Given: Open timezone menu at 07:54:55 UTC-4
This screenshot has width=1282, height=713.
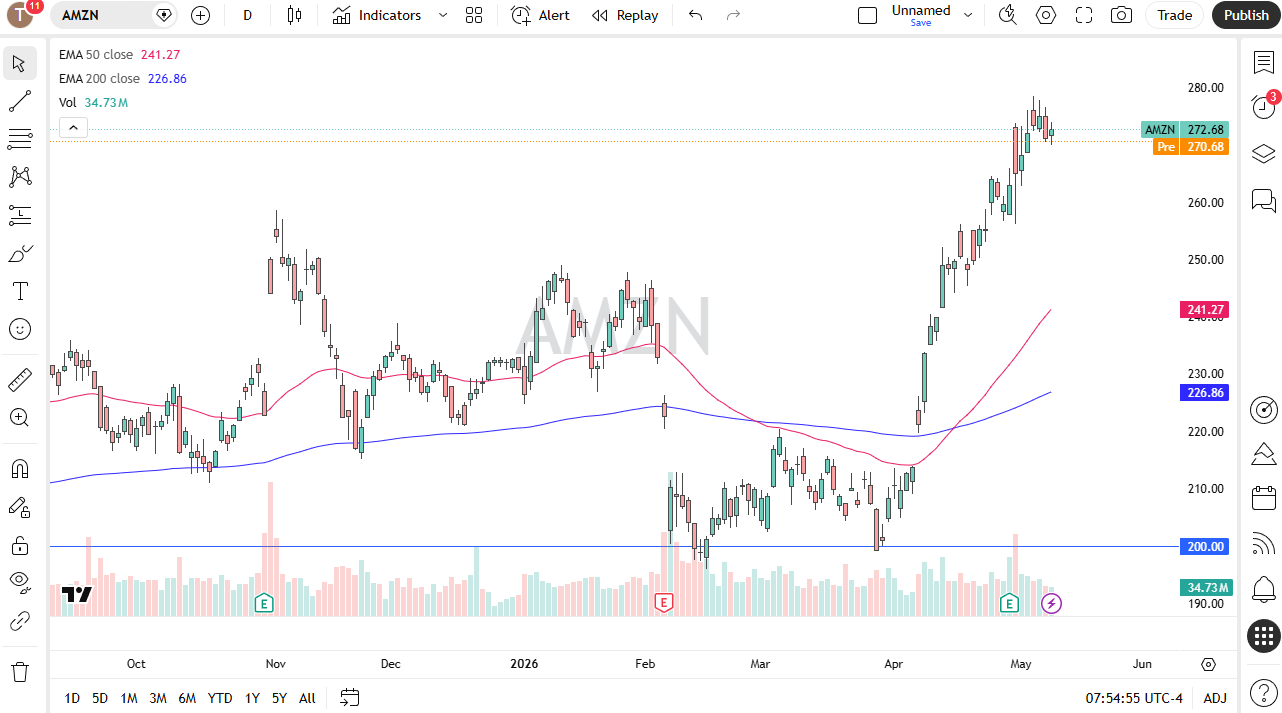Looking at the screenshot, I should pos(1134,698).
